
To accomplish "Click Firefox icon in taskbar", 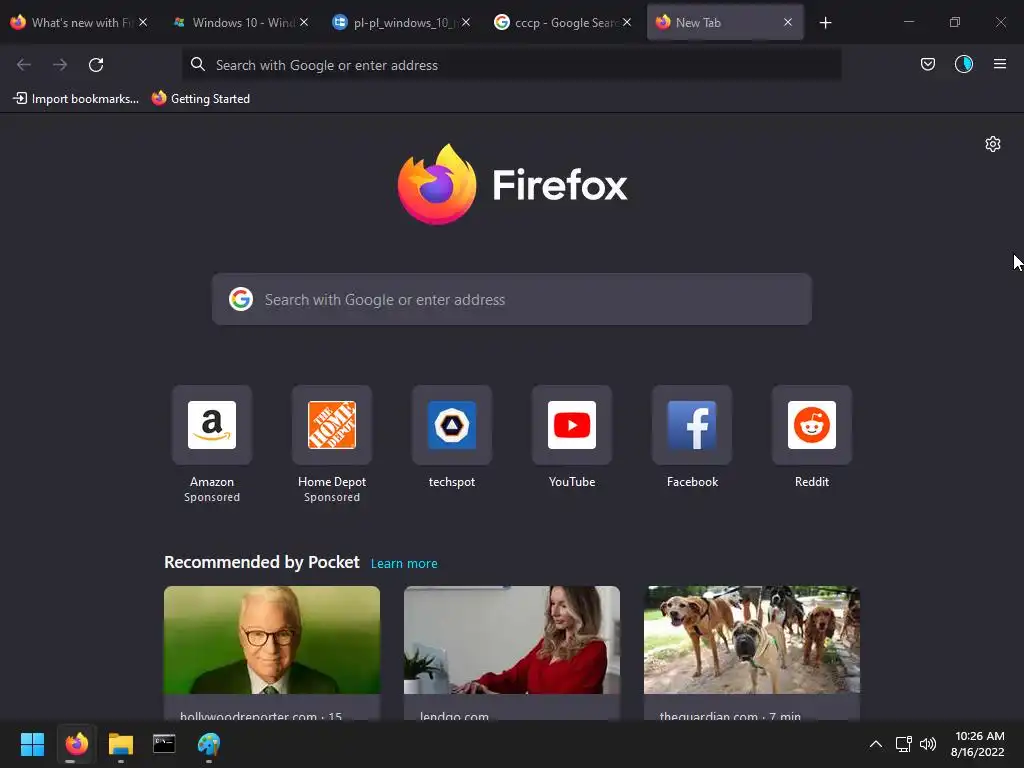I will point(76,744).
